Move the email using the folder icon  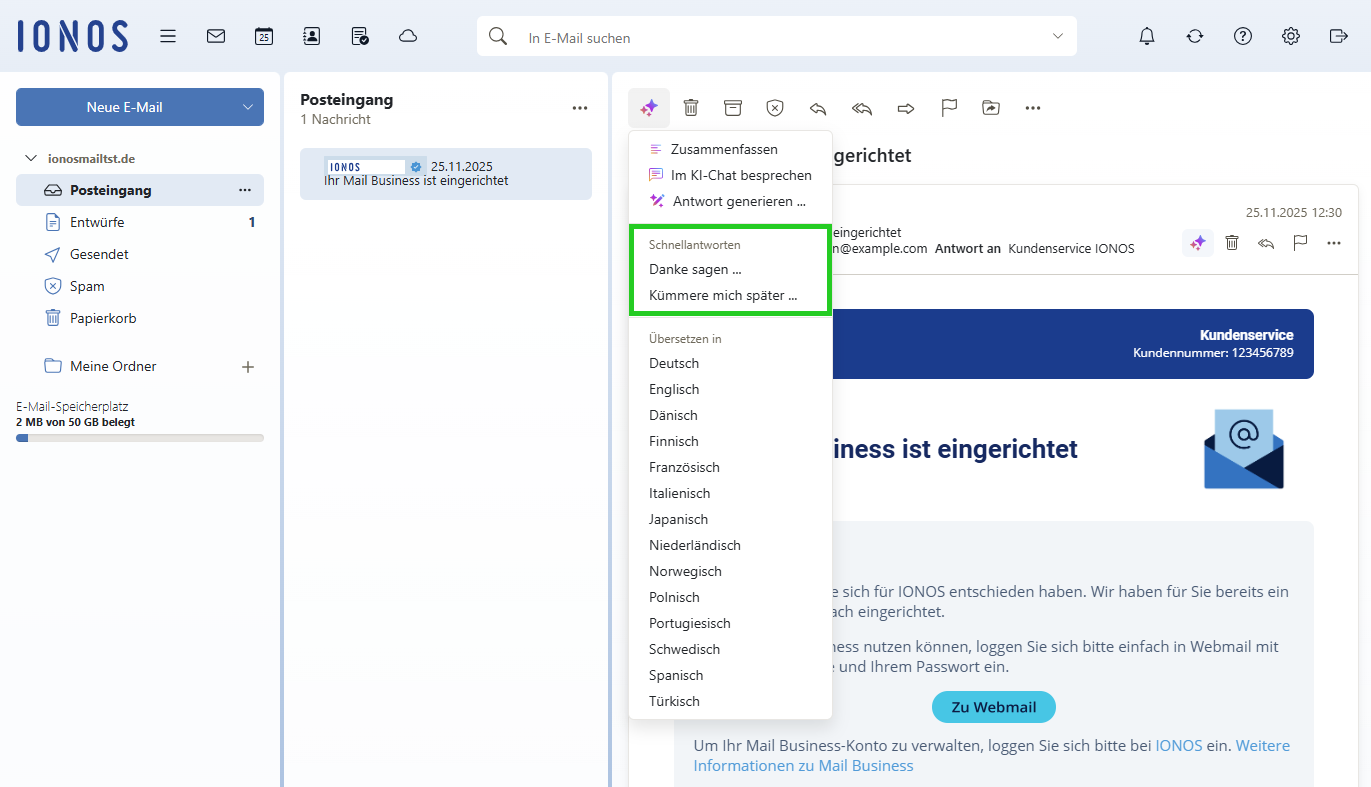990,107
